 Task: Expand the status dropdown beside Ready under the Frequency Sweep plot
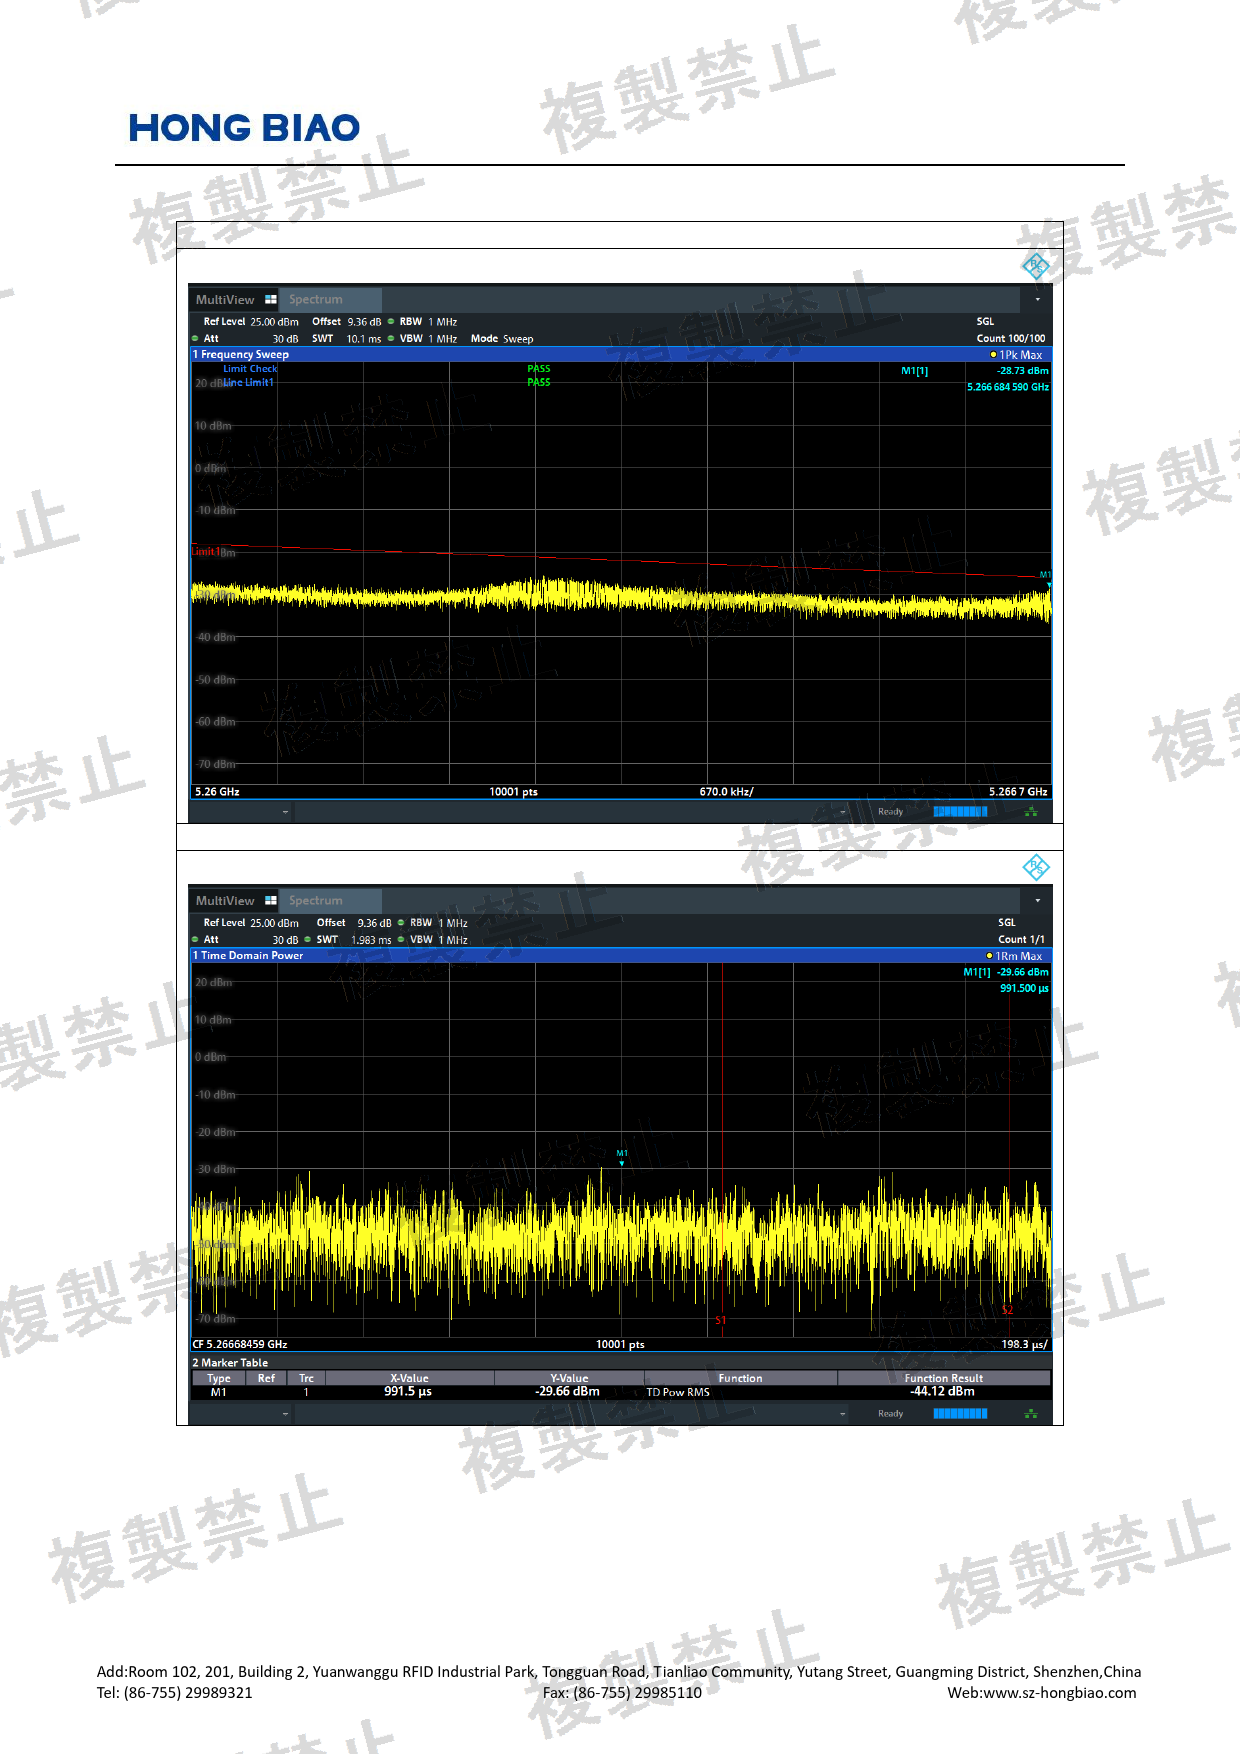[843, 812]
